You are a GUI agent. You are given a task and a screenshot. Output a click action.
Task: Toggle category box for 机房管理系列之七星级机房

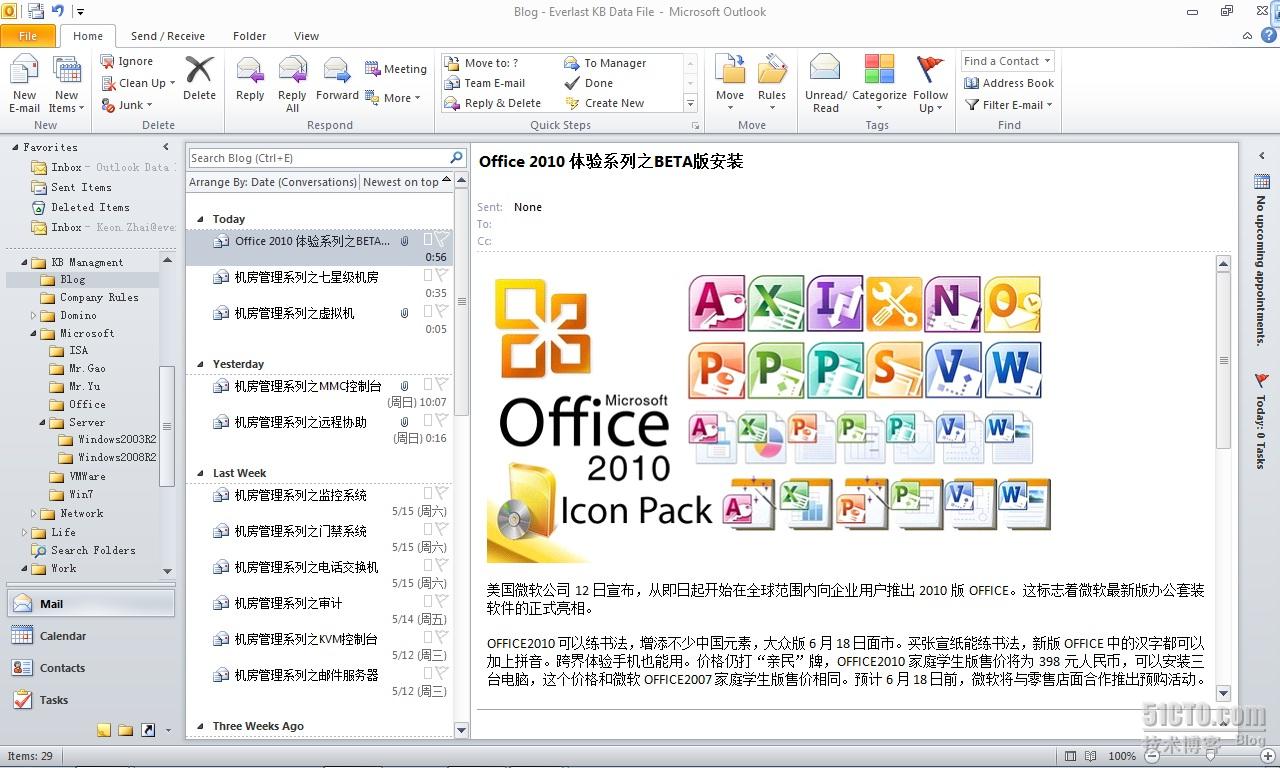point(428,275)
